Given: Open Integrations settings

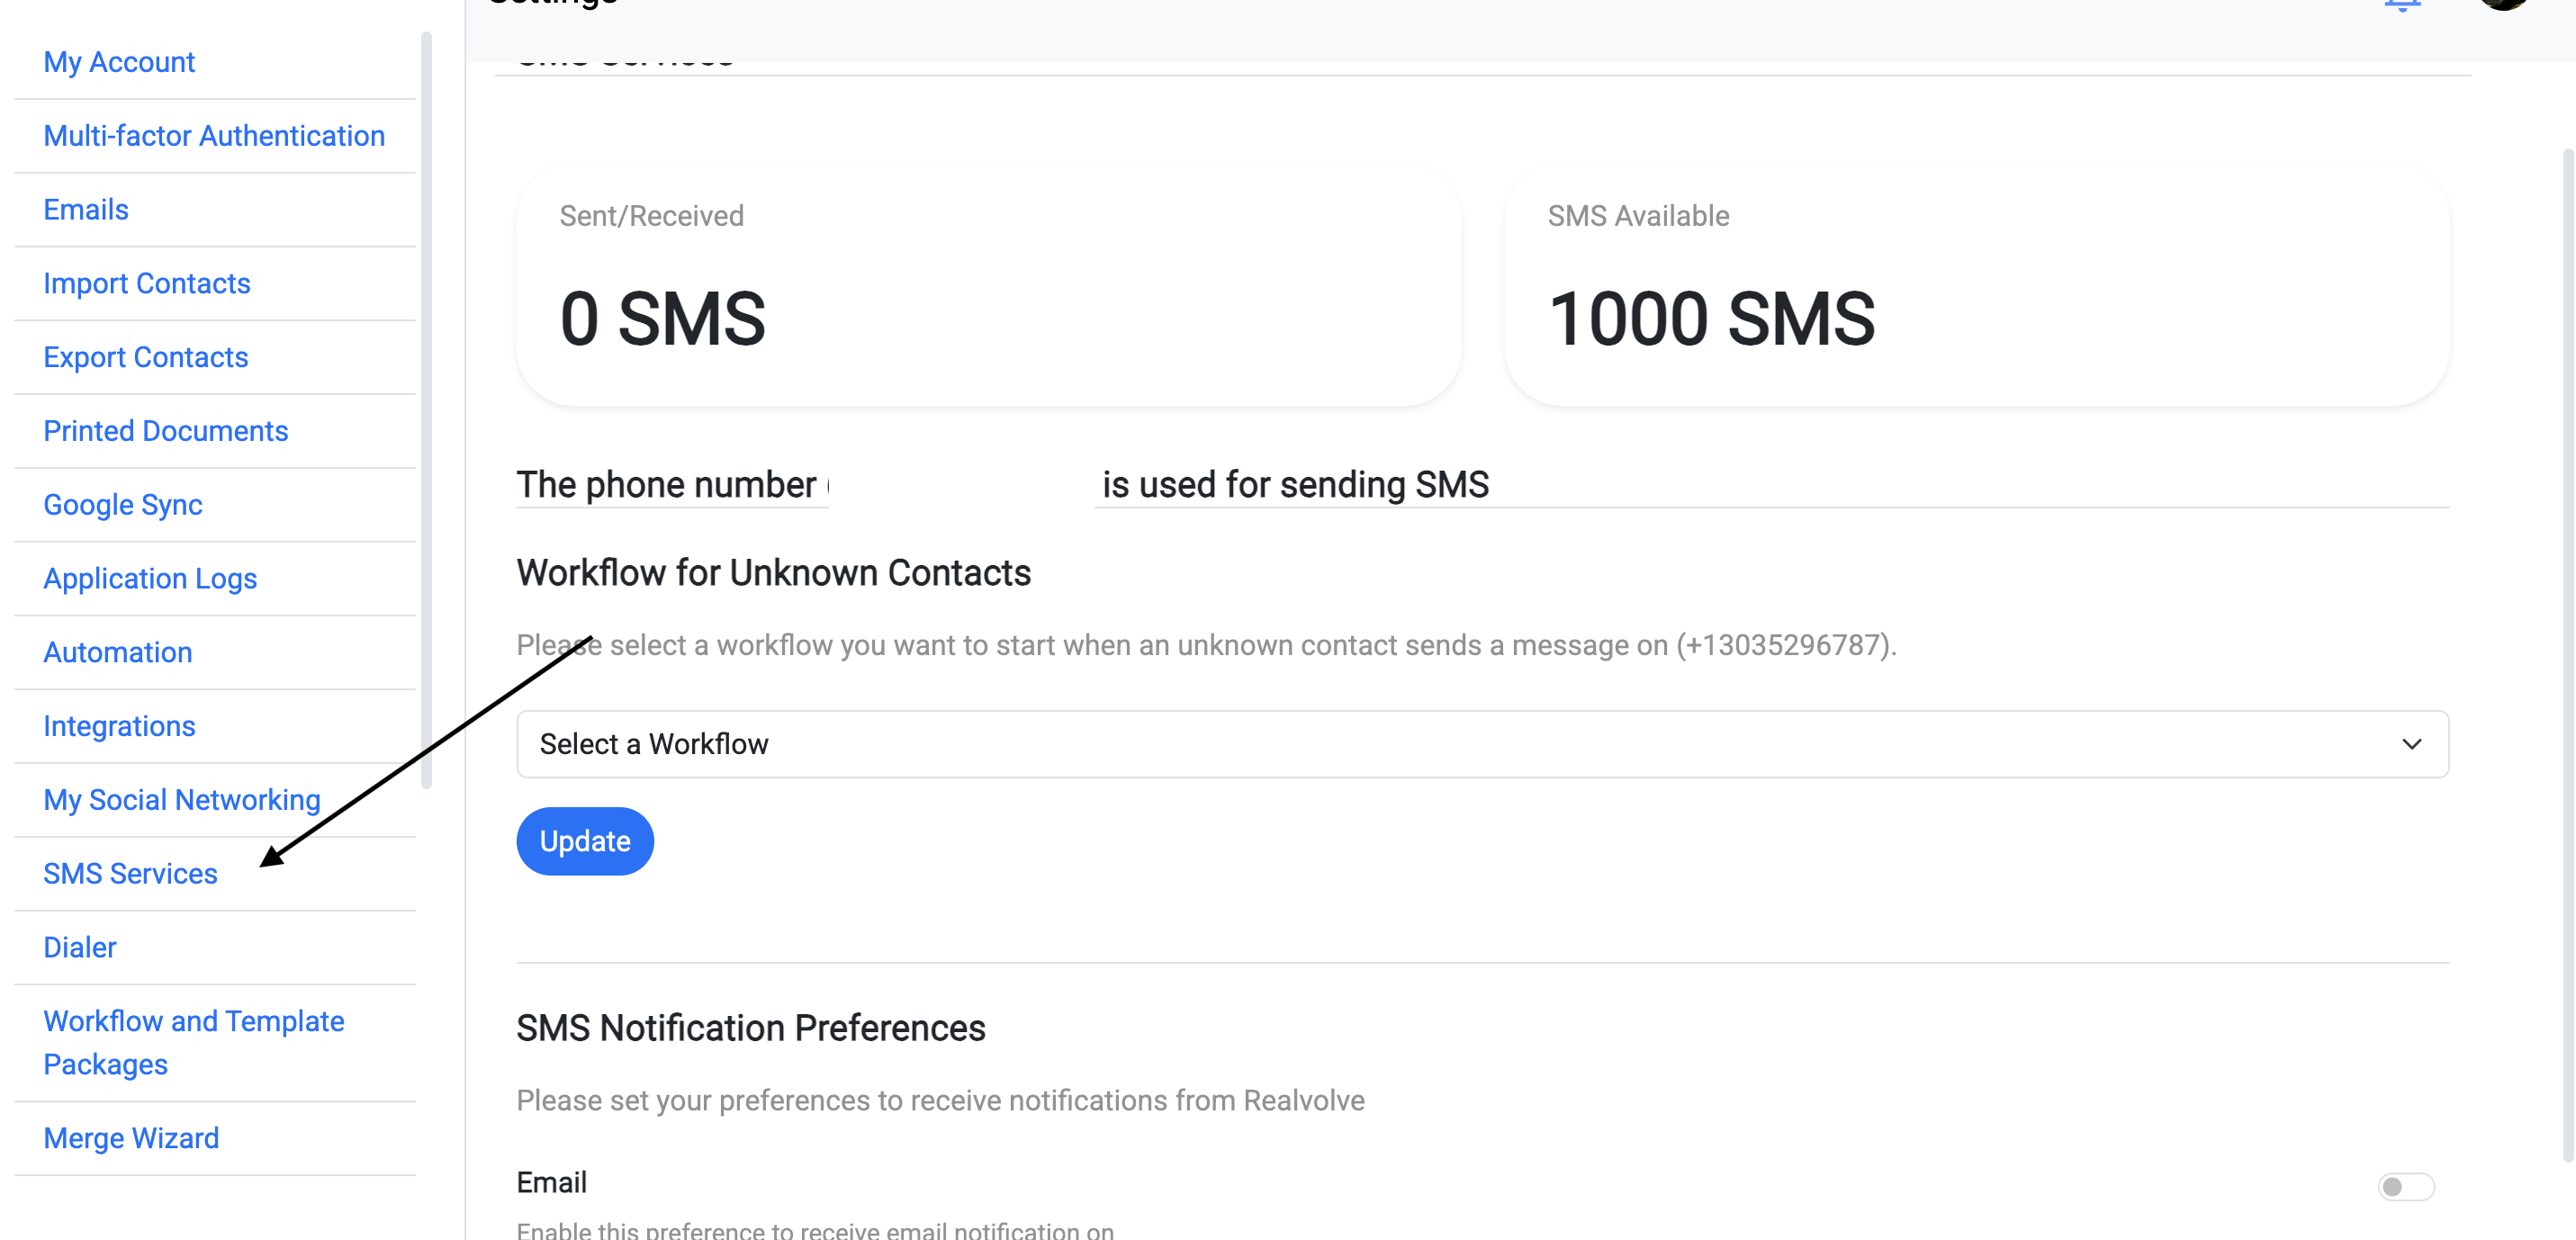Looking at the screenshot, I should (119, 725).
